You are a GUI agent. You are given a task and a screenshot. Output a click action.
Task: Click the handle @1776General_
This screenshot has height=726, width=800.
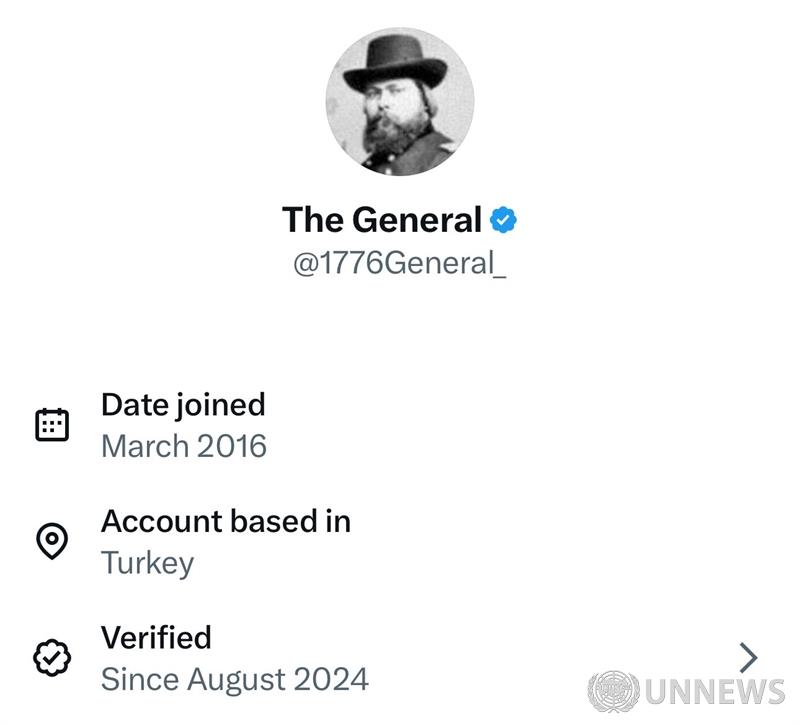(400, 263)
